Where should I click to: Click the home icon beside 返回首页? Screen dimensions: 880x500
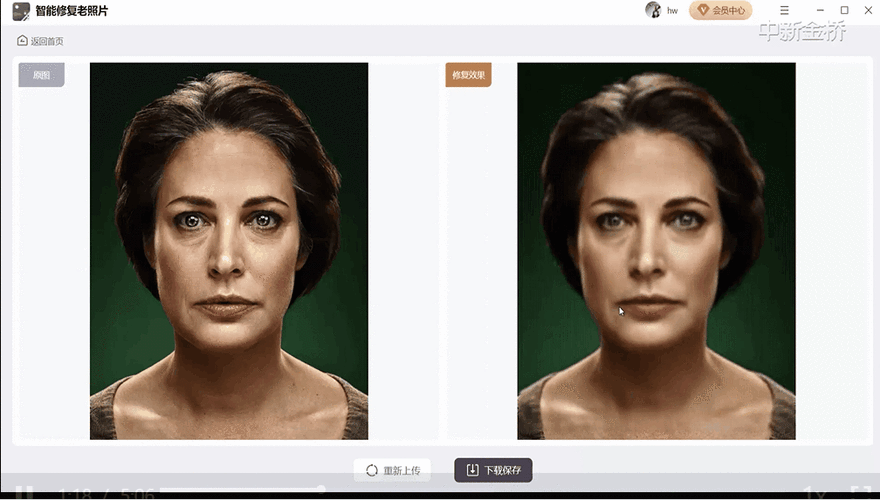tap(22, 40)
